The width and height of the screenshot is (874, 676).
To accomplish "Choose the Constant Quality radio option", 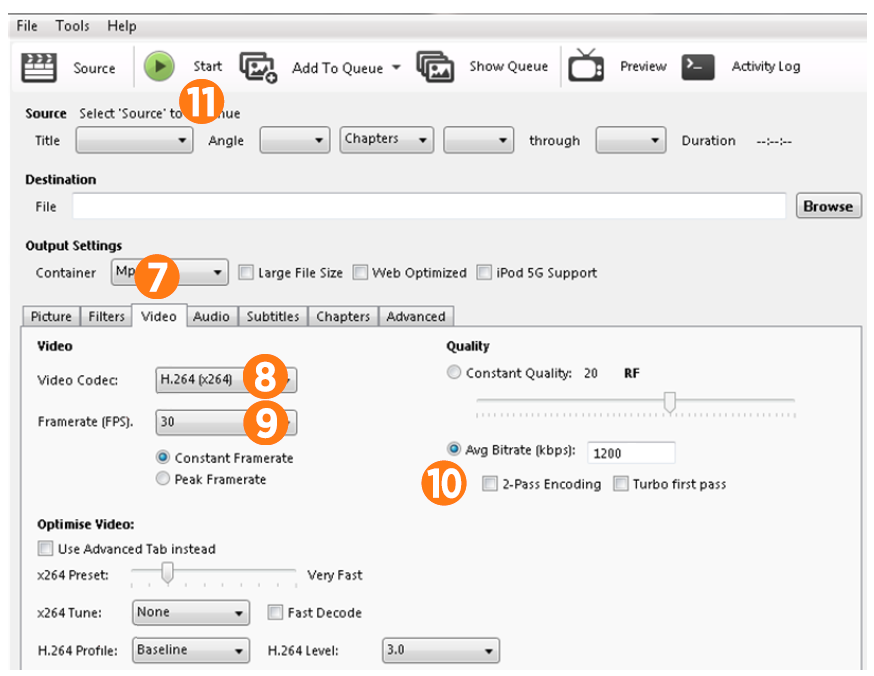I will pos(455,373).
